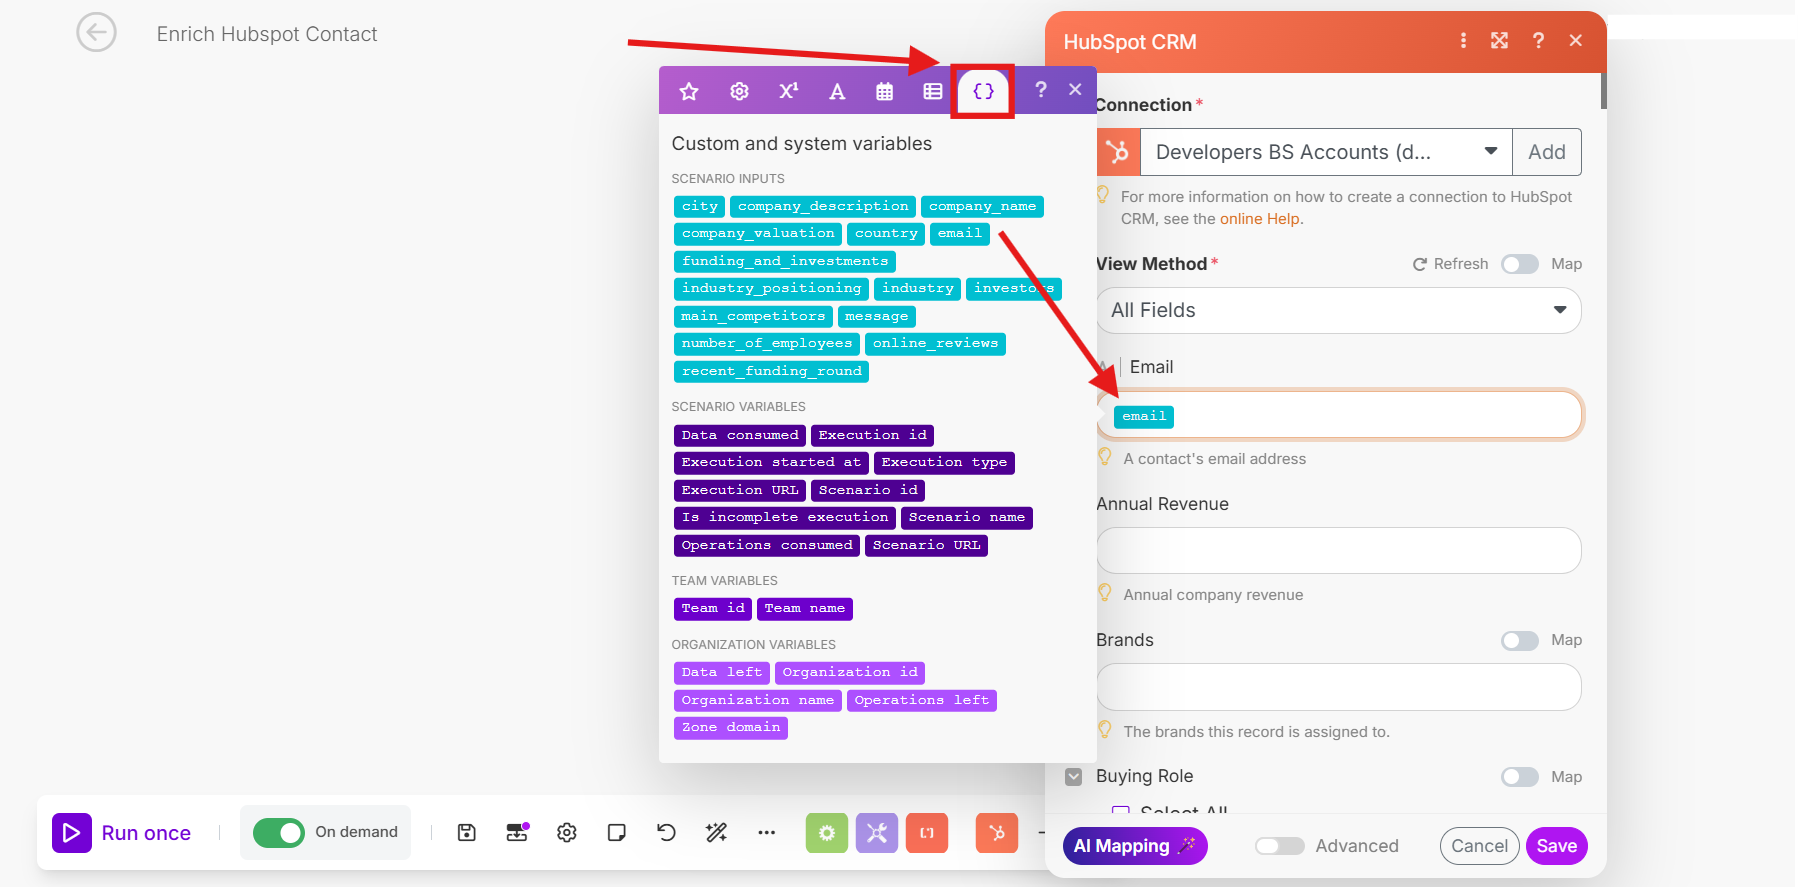
Task: Click the undo icon in the toolbar
Action: pos(666,832)
